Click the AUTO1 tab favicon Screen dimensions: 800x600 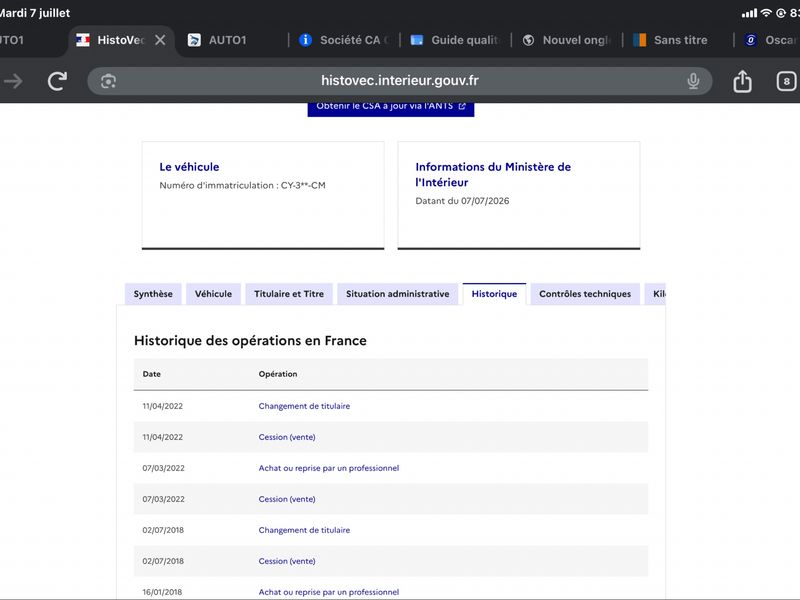194,40
